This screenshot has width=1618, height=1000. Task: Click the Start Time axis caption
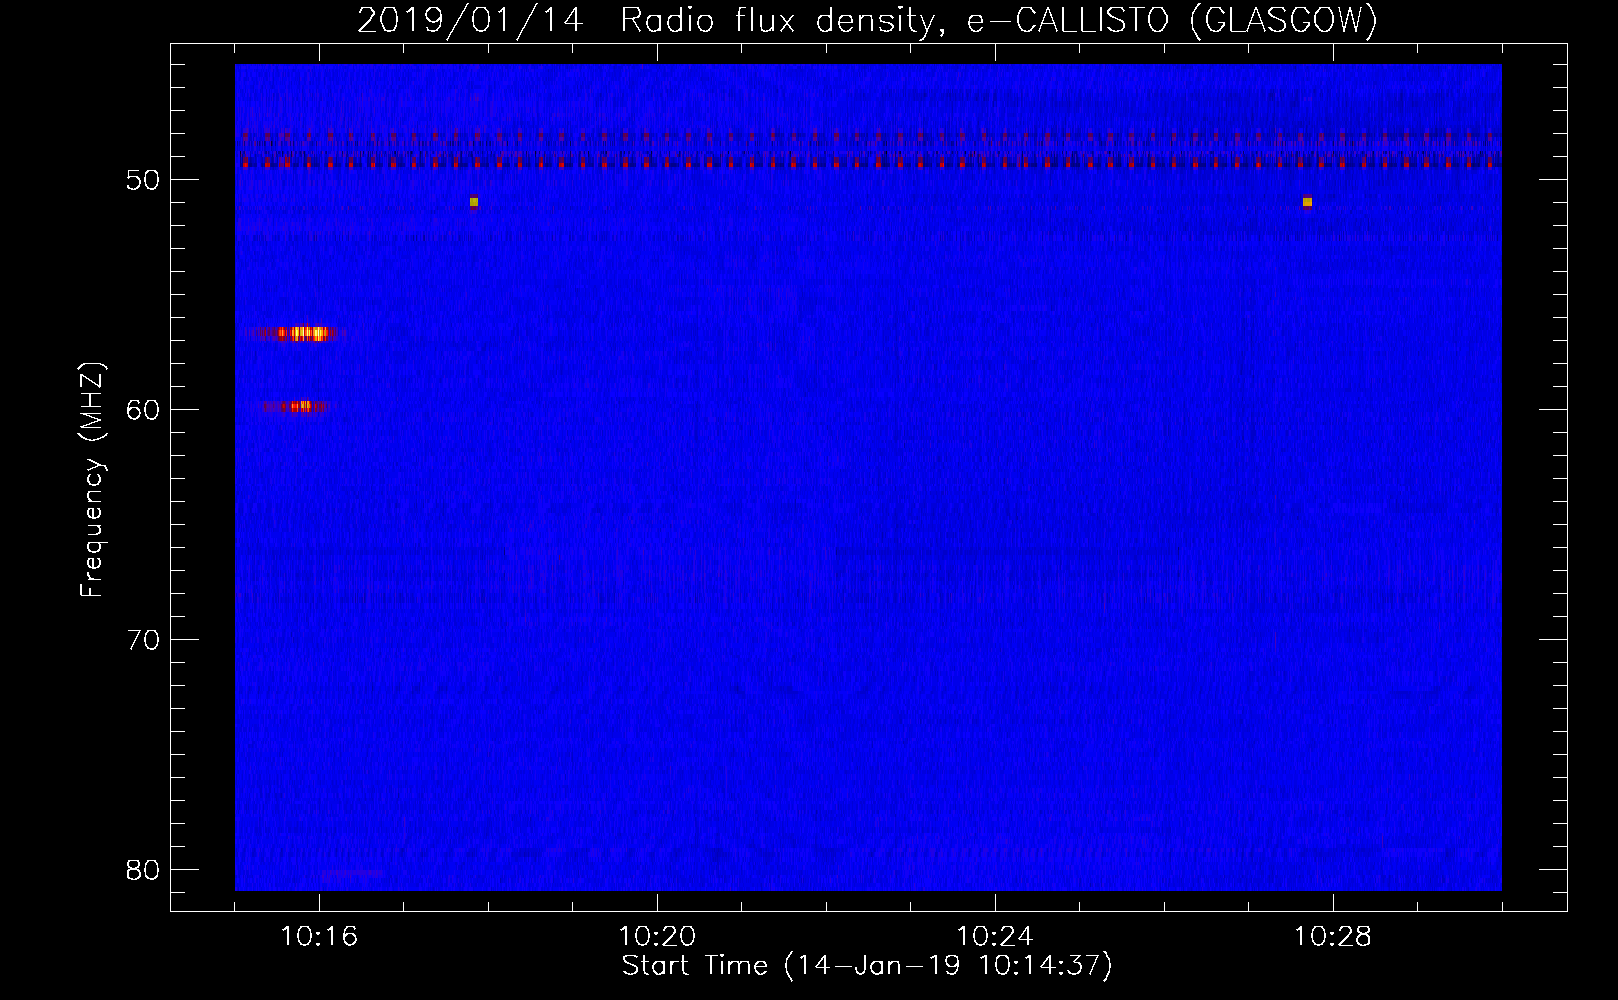click(x=867, y=966)
